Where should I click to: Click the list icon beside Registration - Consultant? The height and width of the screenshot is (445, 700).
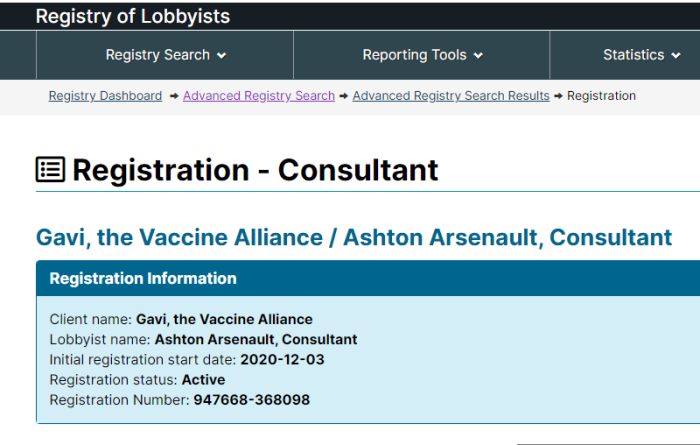(50, 170)
